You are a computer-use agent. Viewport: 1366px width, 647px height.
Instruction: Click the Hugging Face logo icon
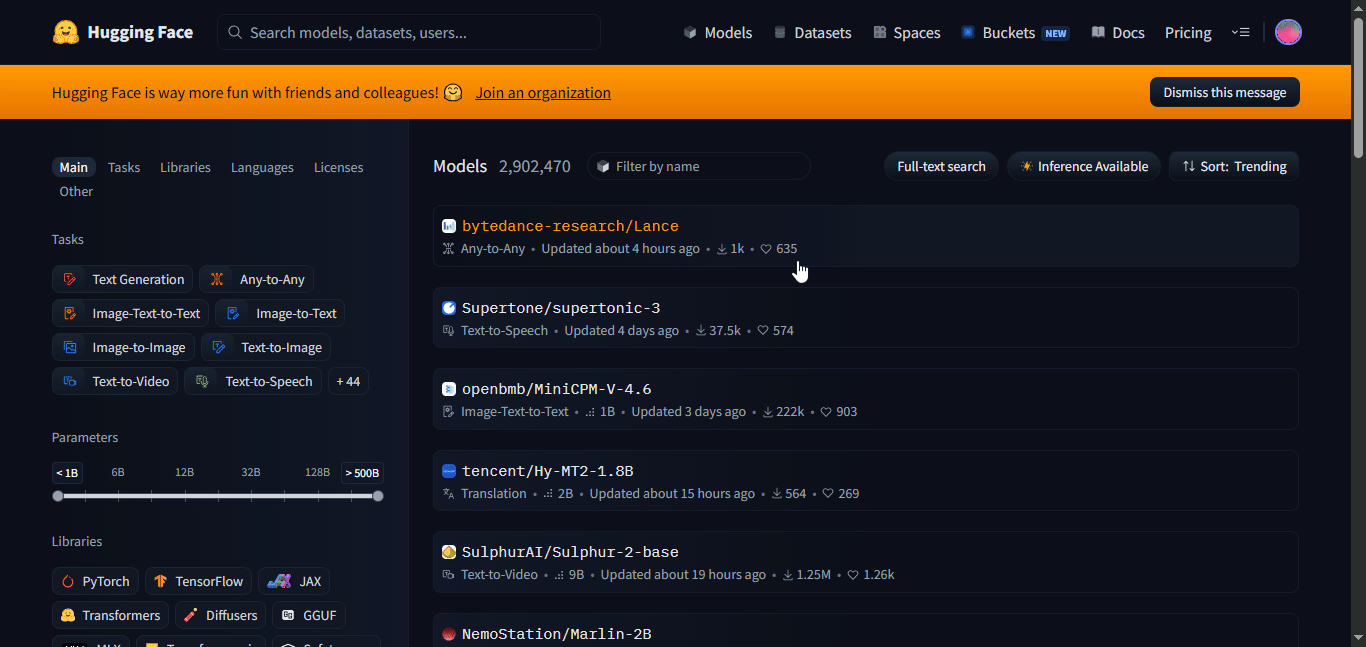[66, 32]
